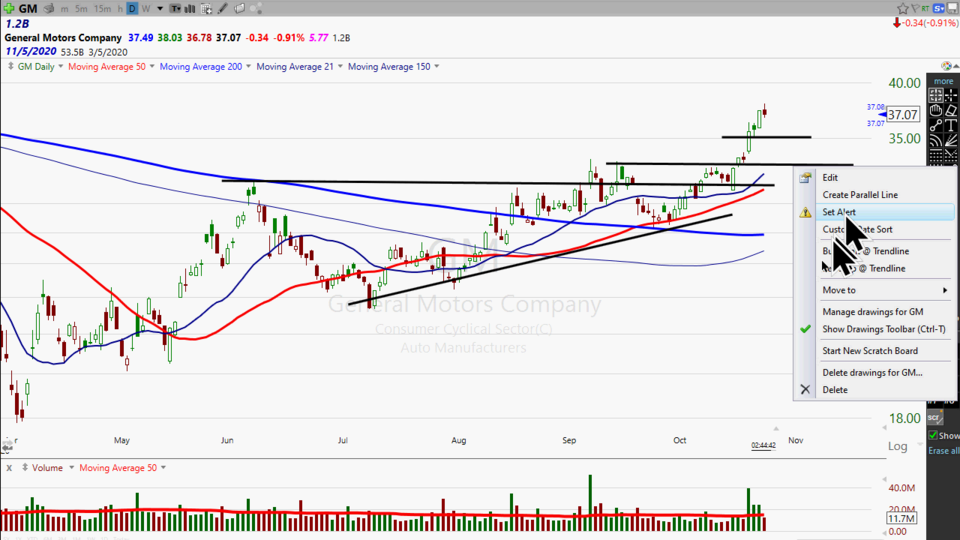Click the 11/5/2020 date text

pos(31,51)
